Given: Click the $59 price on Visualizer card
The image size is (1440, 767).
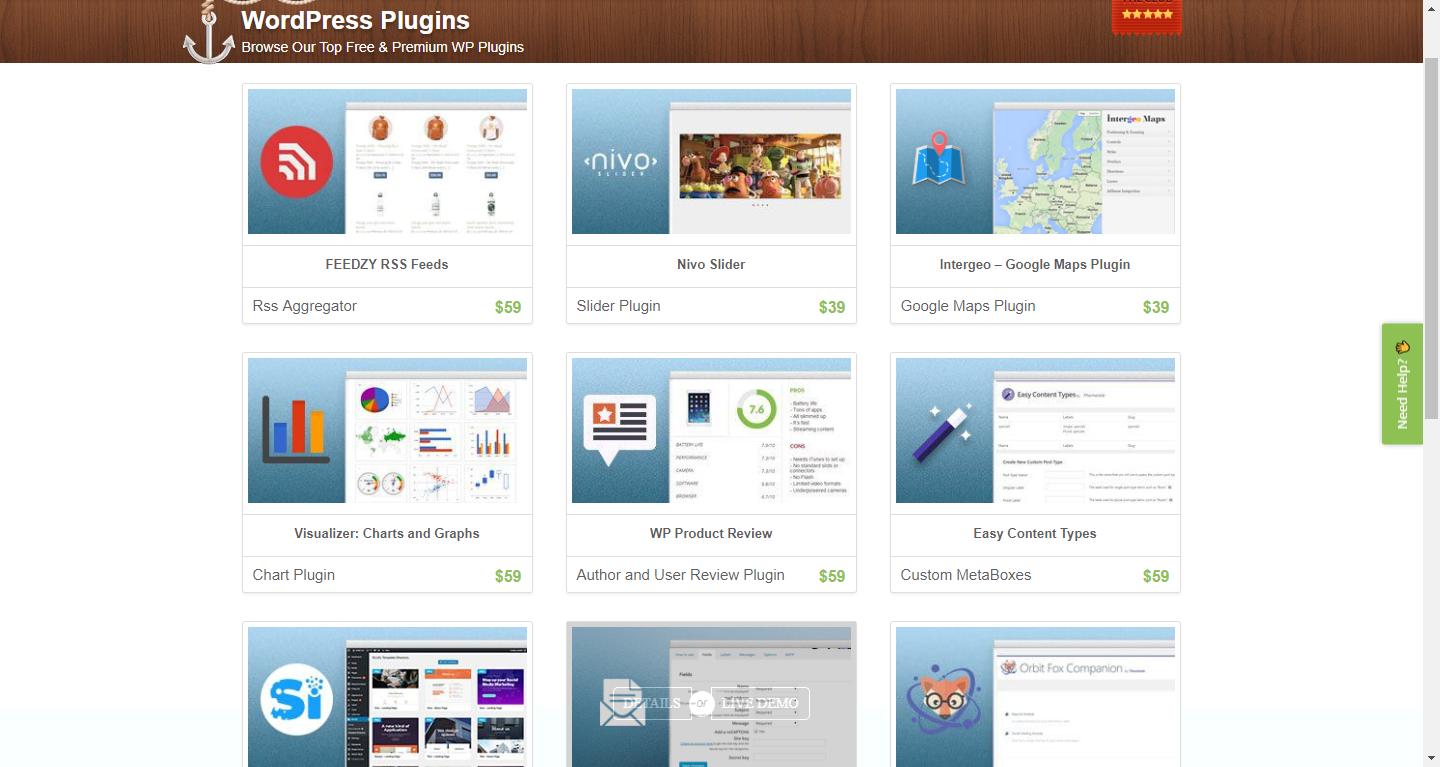Looking at the screenshot, I should point(508,576).
